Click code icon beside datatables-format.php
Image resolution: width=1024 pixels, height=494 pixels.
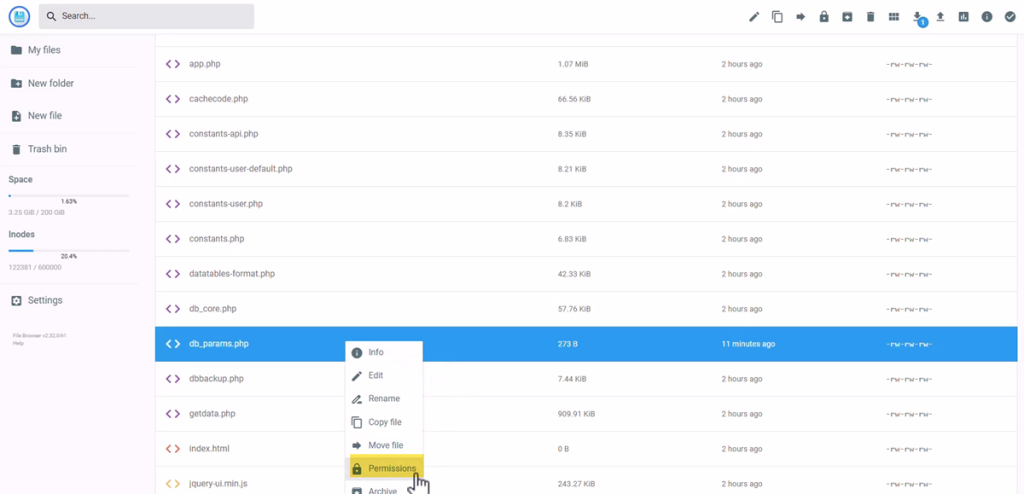[x=172, y=274]
